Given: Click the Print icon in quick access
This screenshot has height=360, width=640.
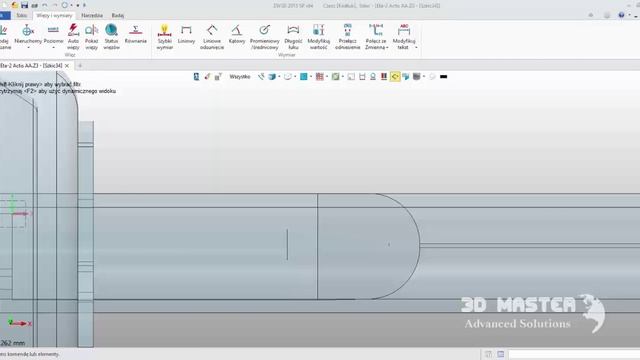Looking at the screenshot, I should pos(35,5).
